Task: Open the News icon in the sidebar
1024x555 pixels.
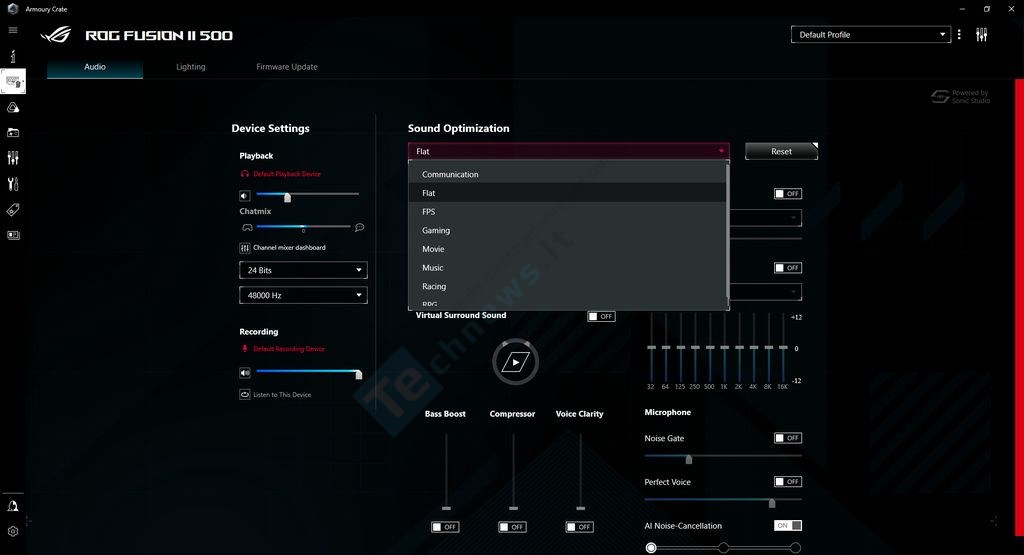Action: click(x=12, y=235)
